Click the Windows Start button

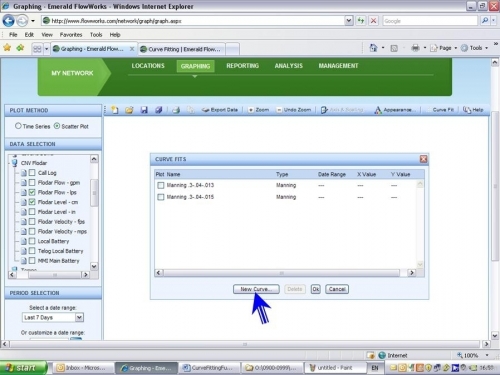pos(23,368)
